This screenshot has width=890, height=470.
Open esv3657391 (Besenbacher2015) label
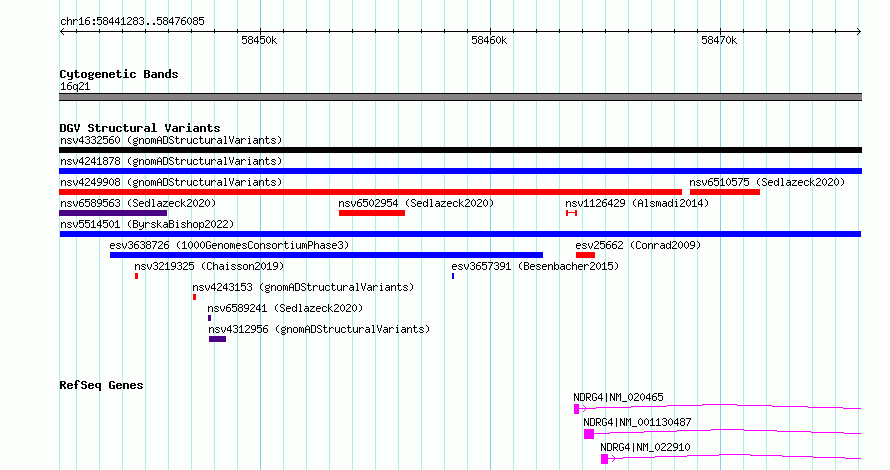[x=535, y=266]
